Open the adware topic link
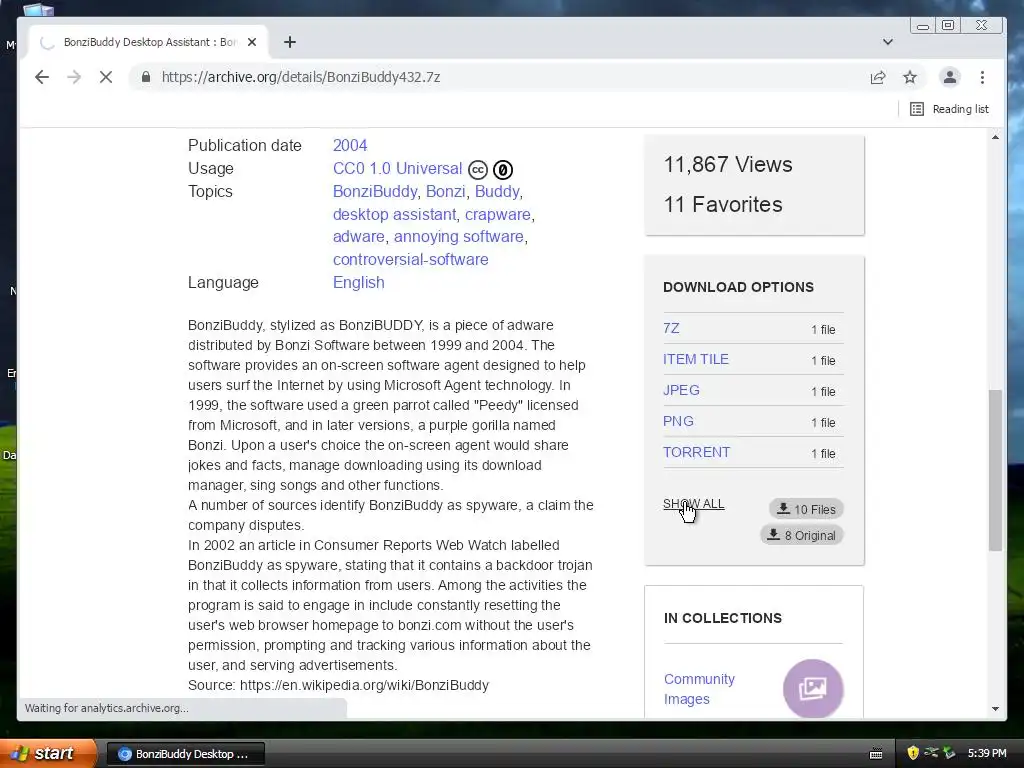This screenshot has width=1024, height=768. (x=359, y=236)
